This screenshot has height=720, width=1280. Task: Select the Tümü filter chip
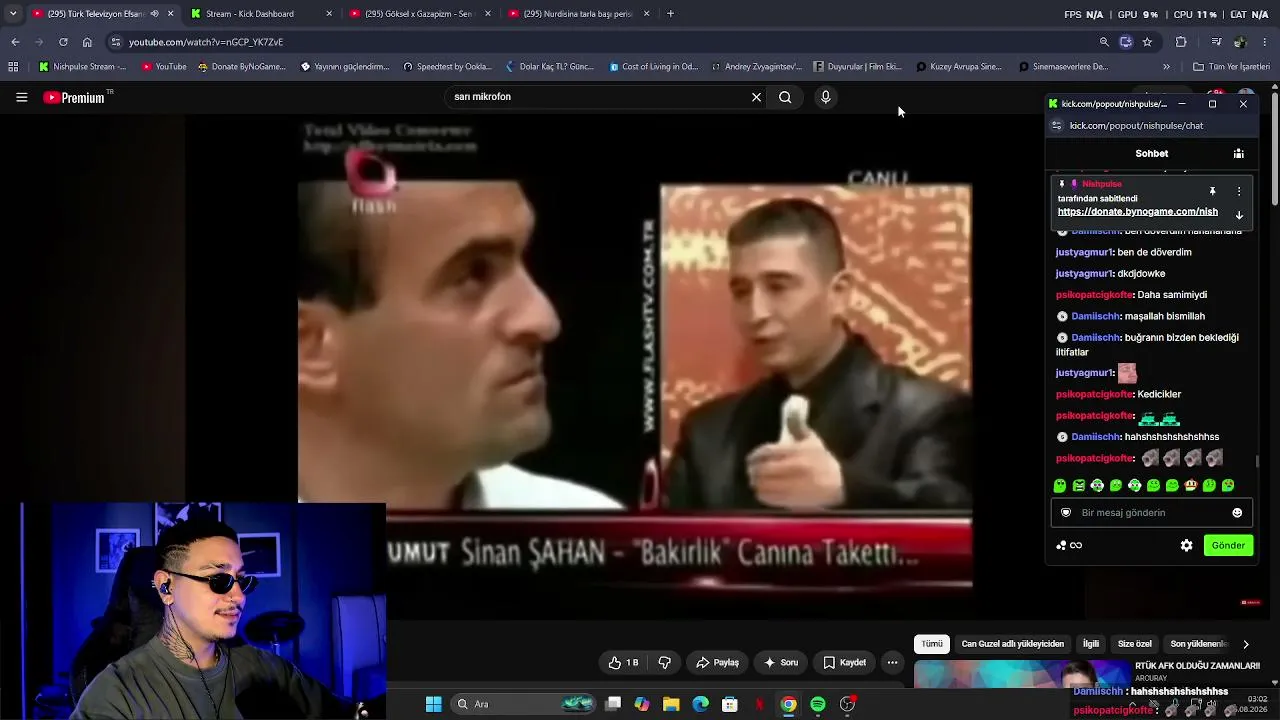[932, 644]
